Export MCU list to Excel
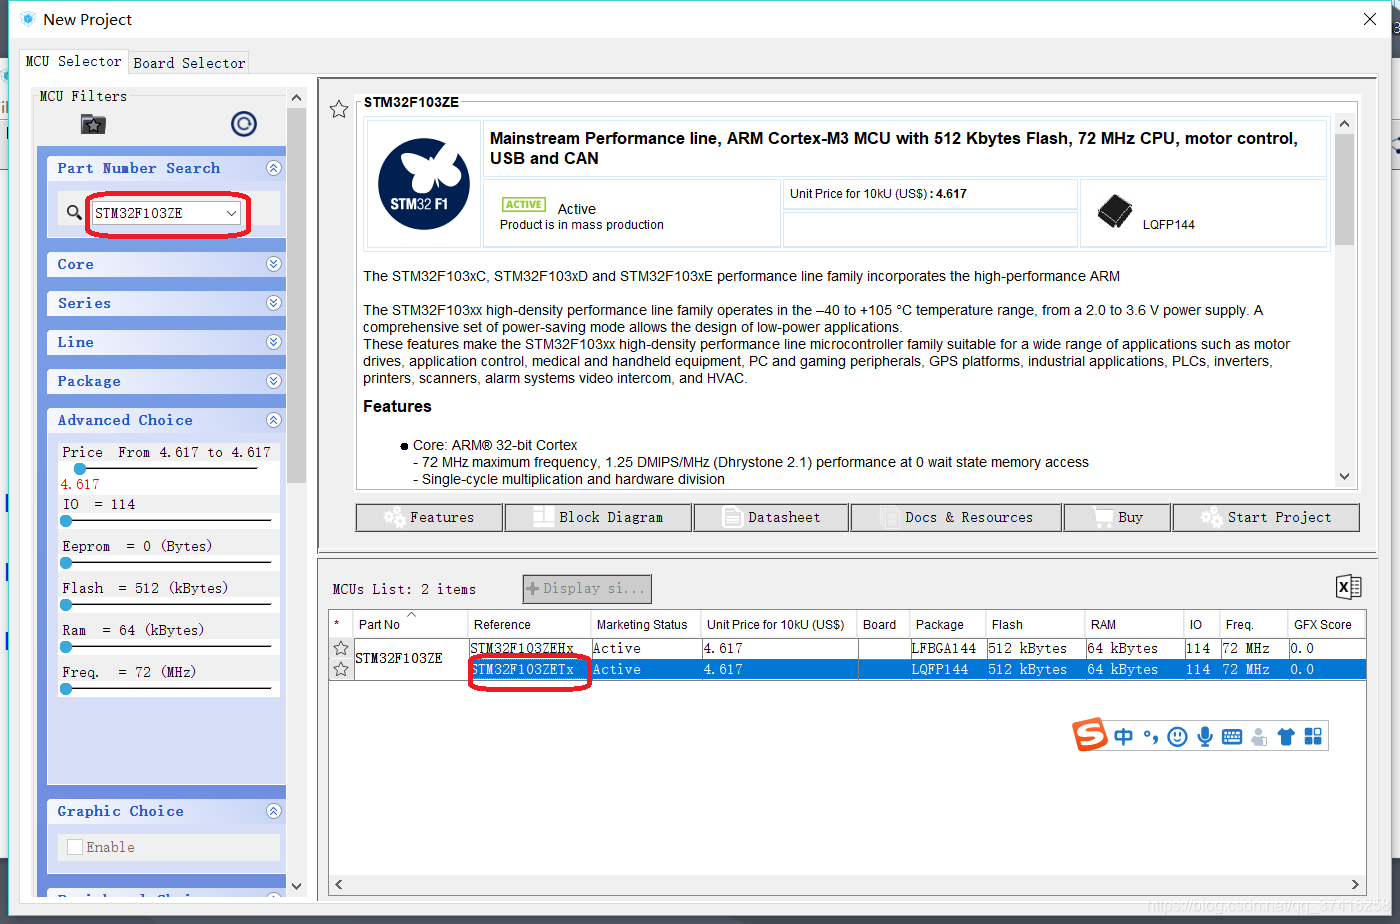Image resolution: width=1400 pixels, height=924 pixels. click(1348, 587)
